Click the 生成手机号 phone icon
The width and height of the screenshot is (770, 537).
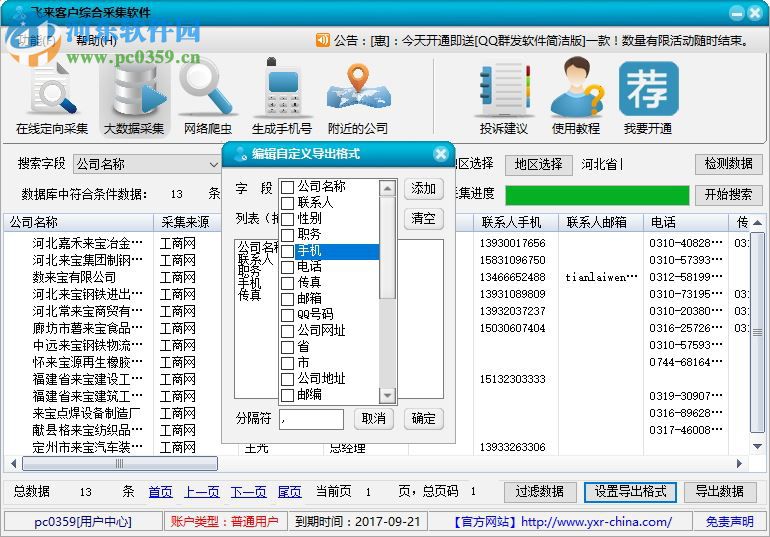coord(281,94)
